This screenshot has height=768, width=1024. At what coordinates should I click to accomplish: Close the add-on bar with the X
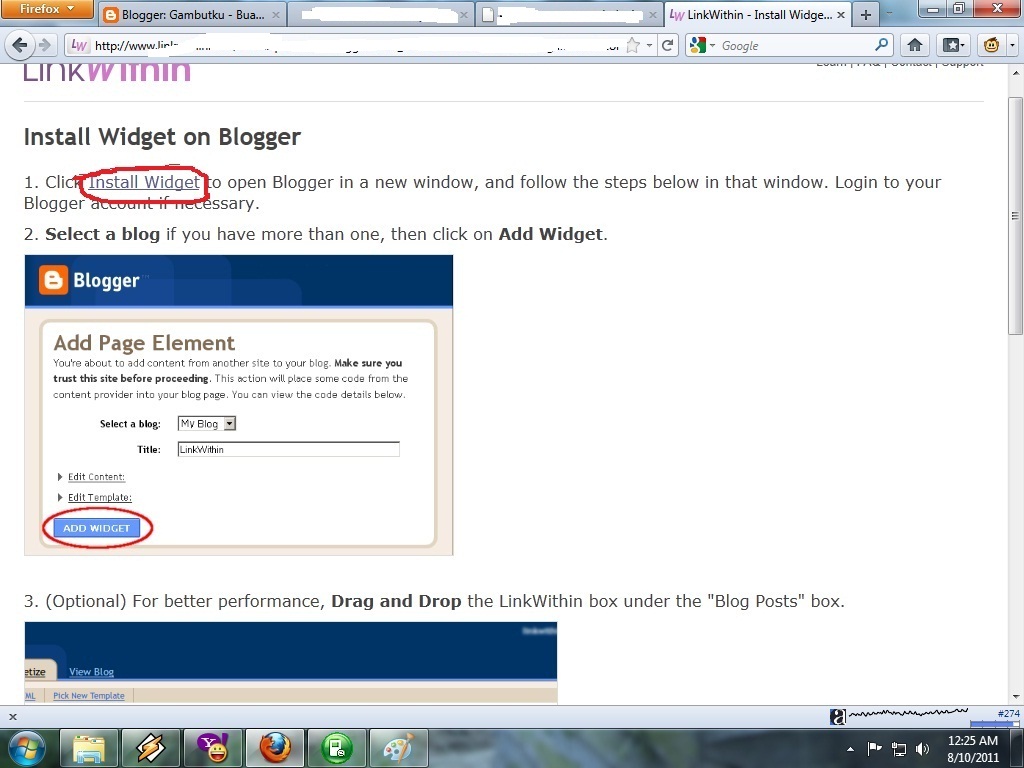pyautogui.click(x=12, y=716)
